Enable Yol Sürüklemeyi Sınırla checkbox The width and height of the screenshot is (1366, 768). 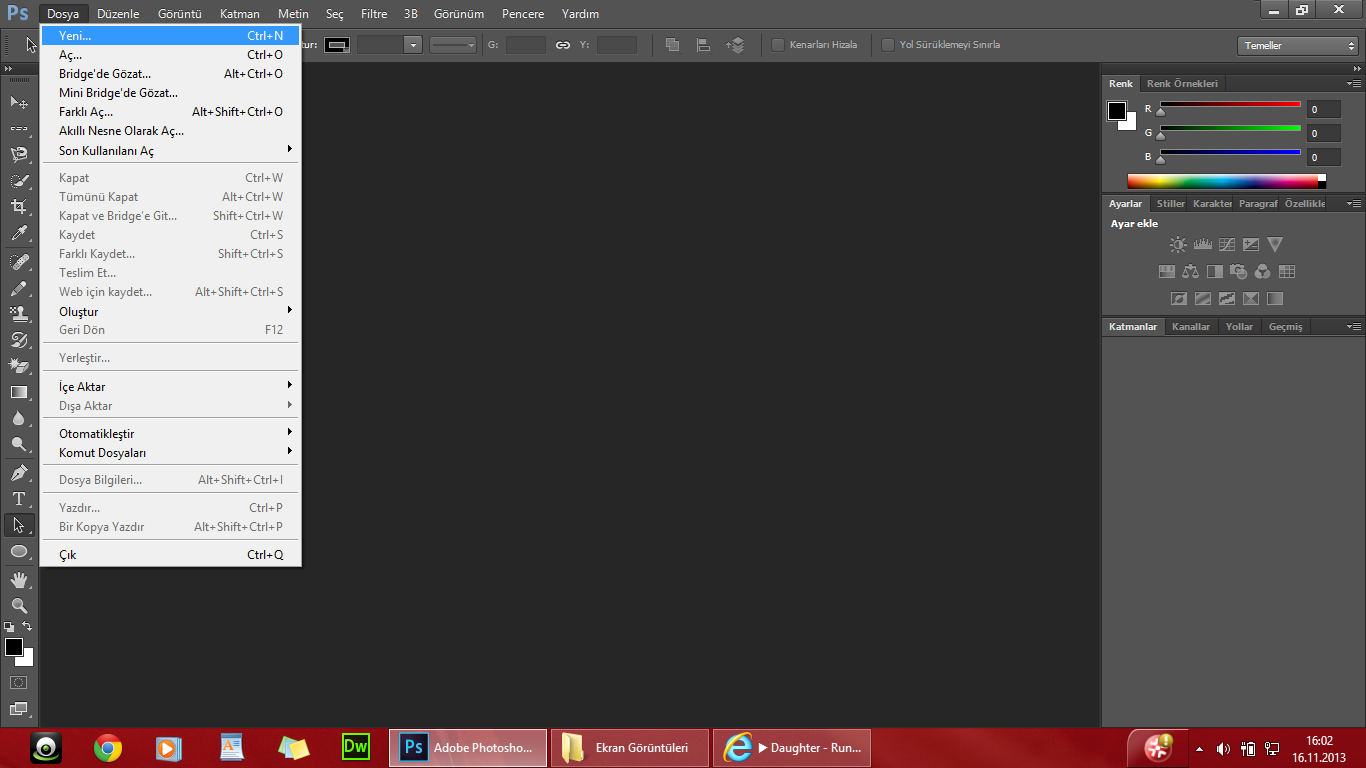[888, 45]
